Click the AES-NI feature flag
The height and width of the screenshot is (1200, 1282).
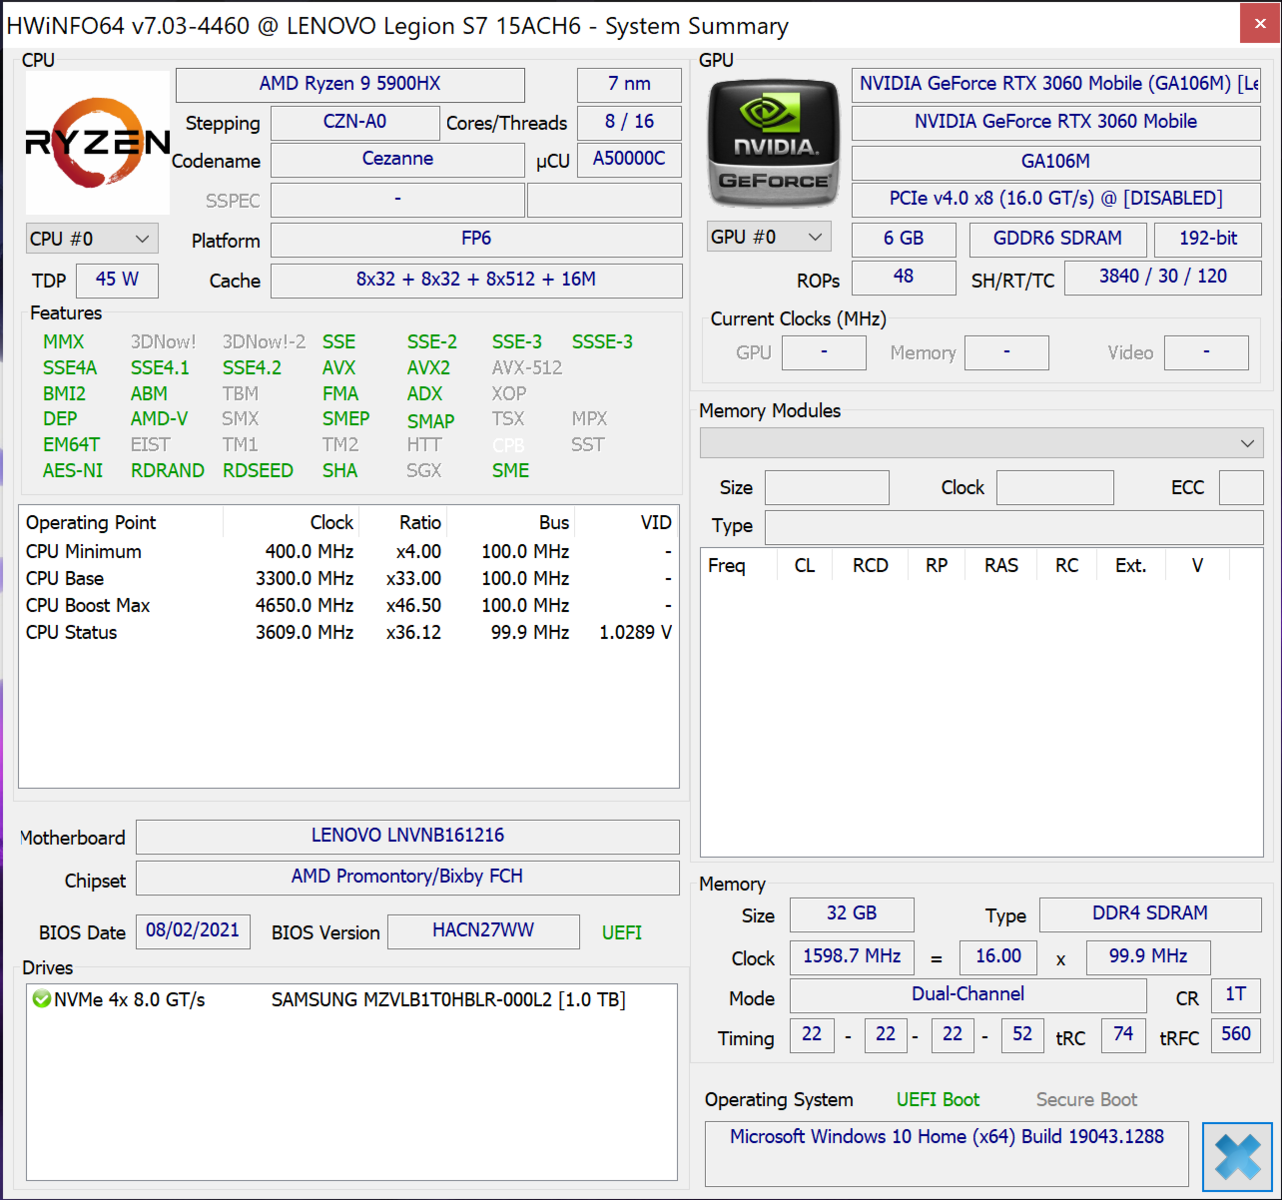73,471
